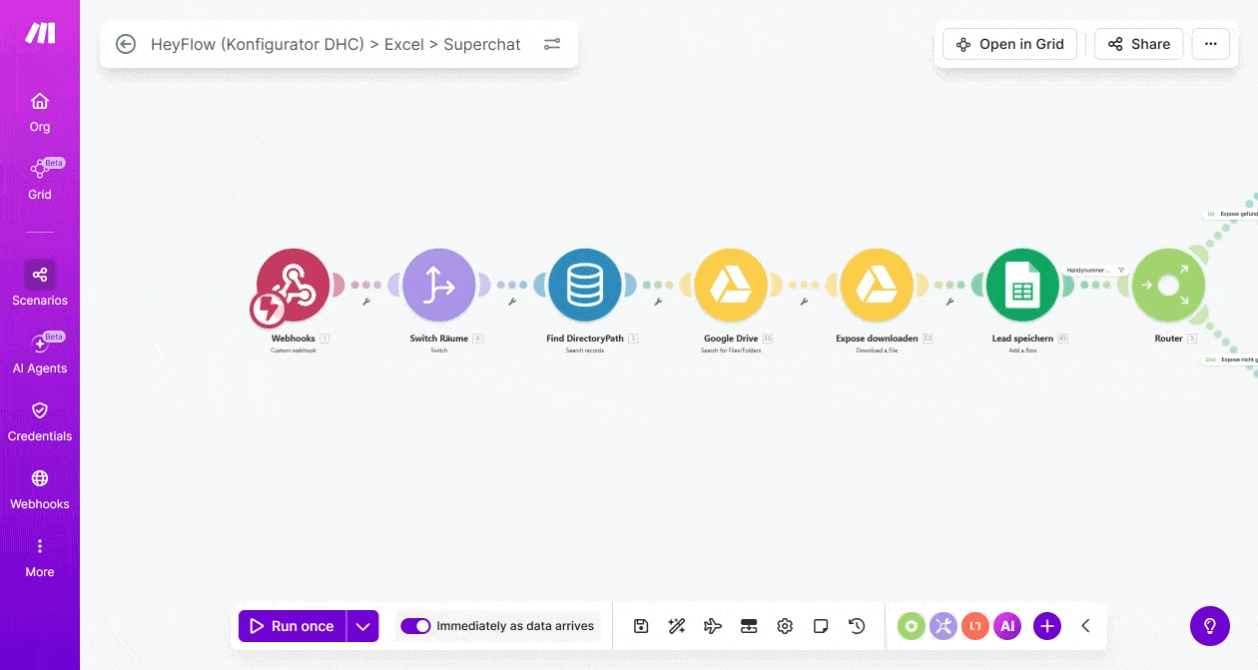Viewport: 1258px width, 670px height.
Task: Open the Webhooks custom webhook module
Action: [293, 286]
